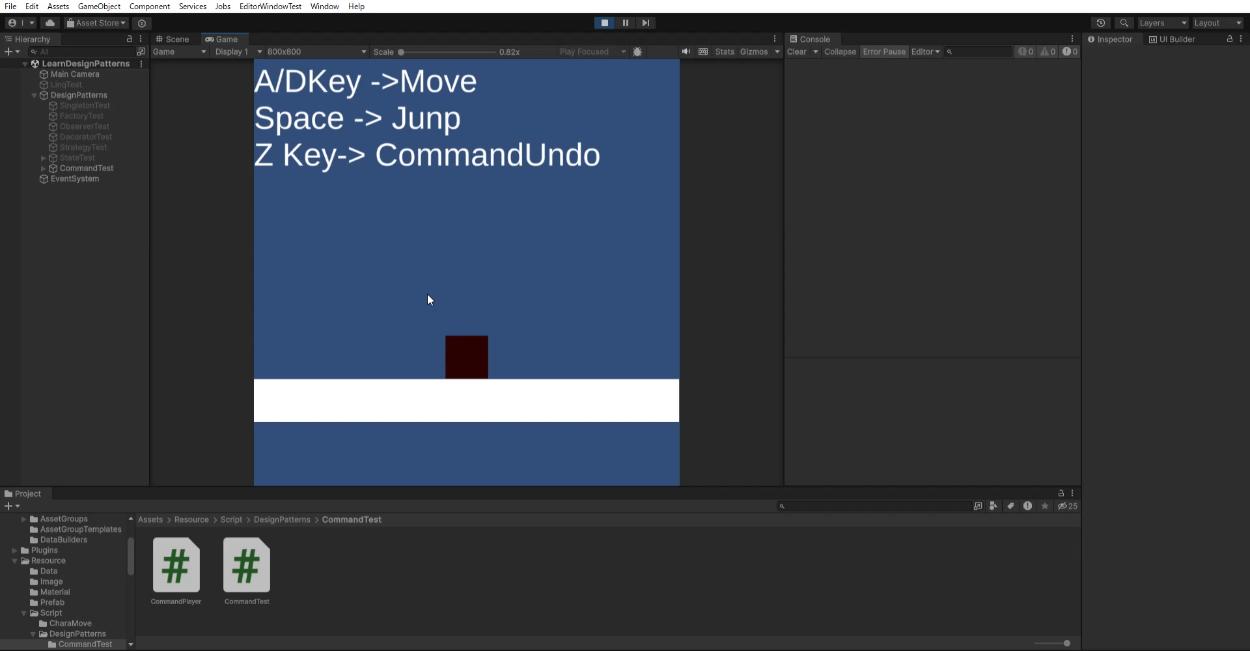Open the Undo History icon

[1101, 23]
